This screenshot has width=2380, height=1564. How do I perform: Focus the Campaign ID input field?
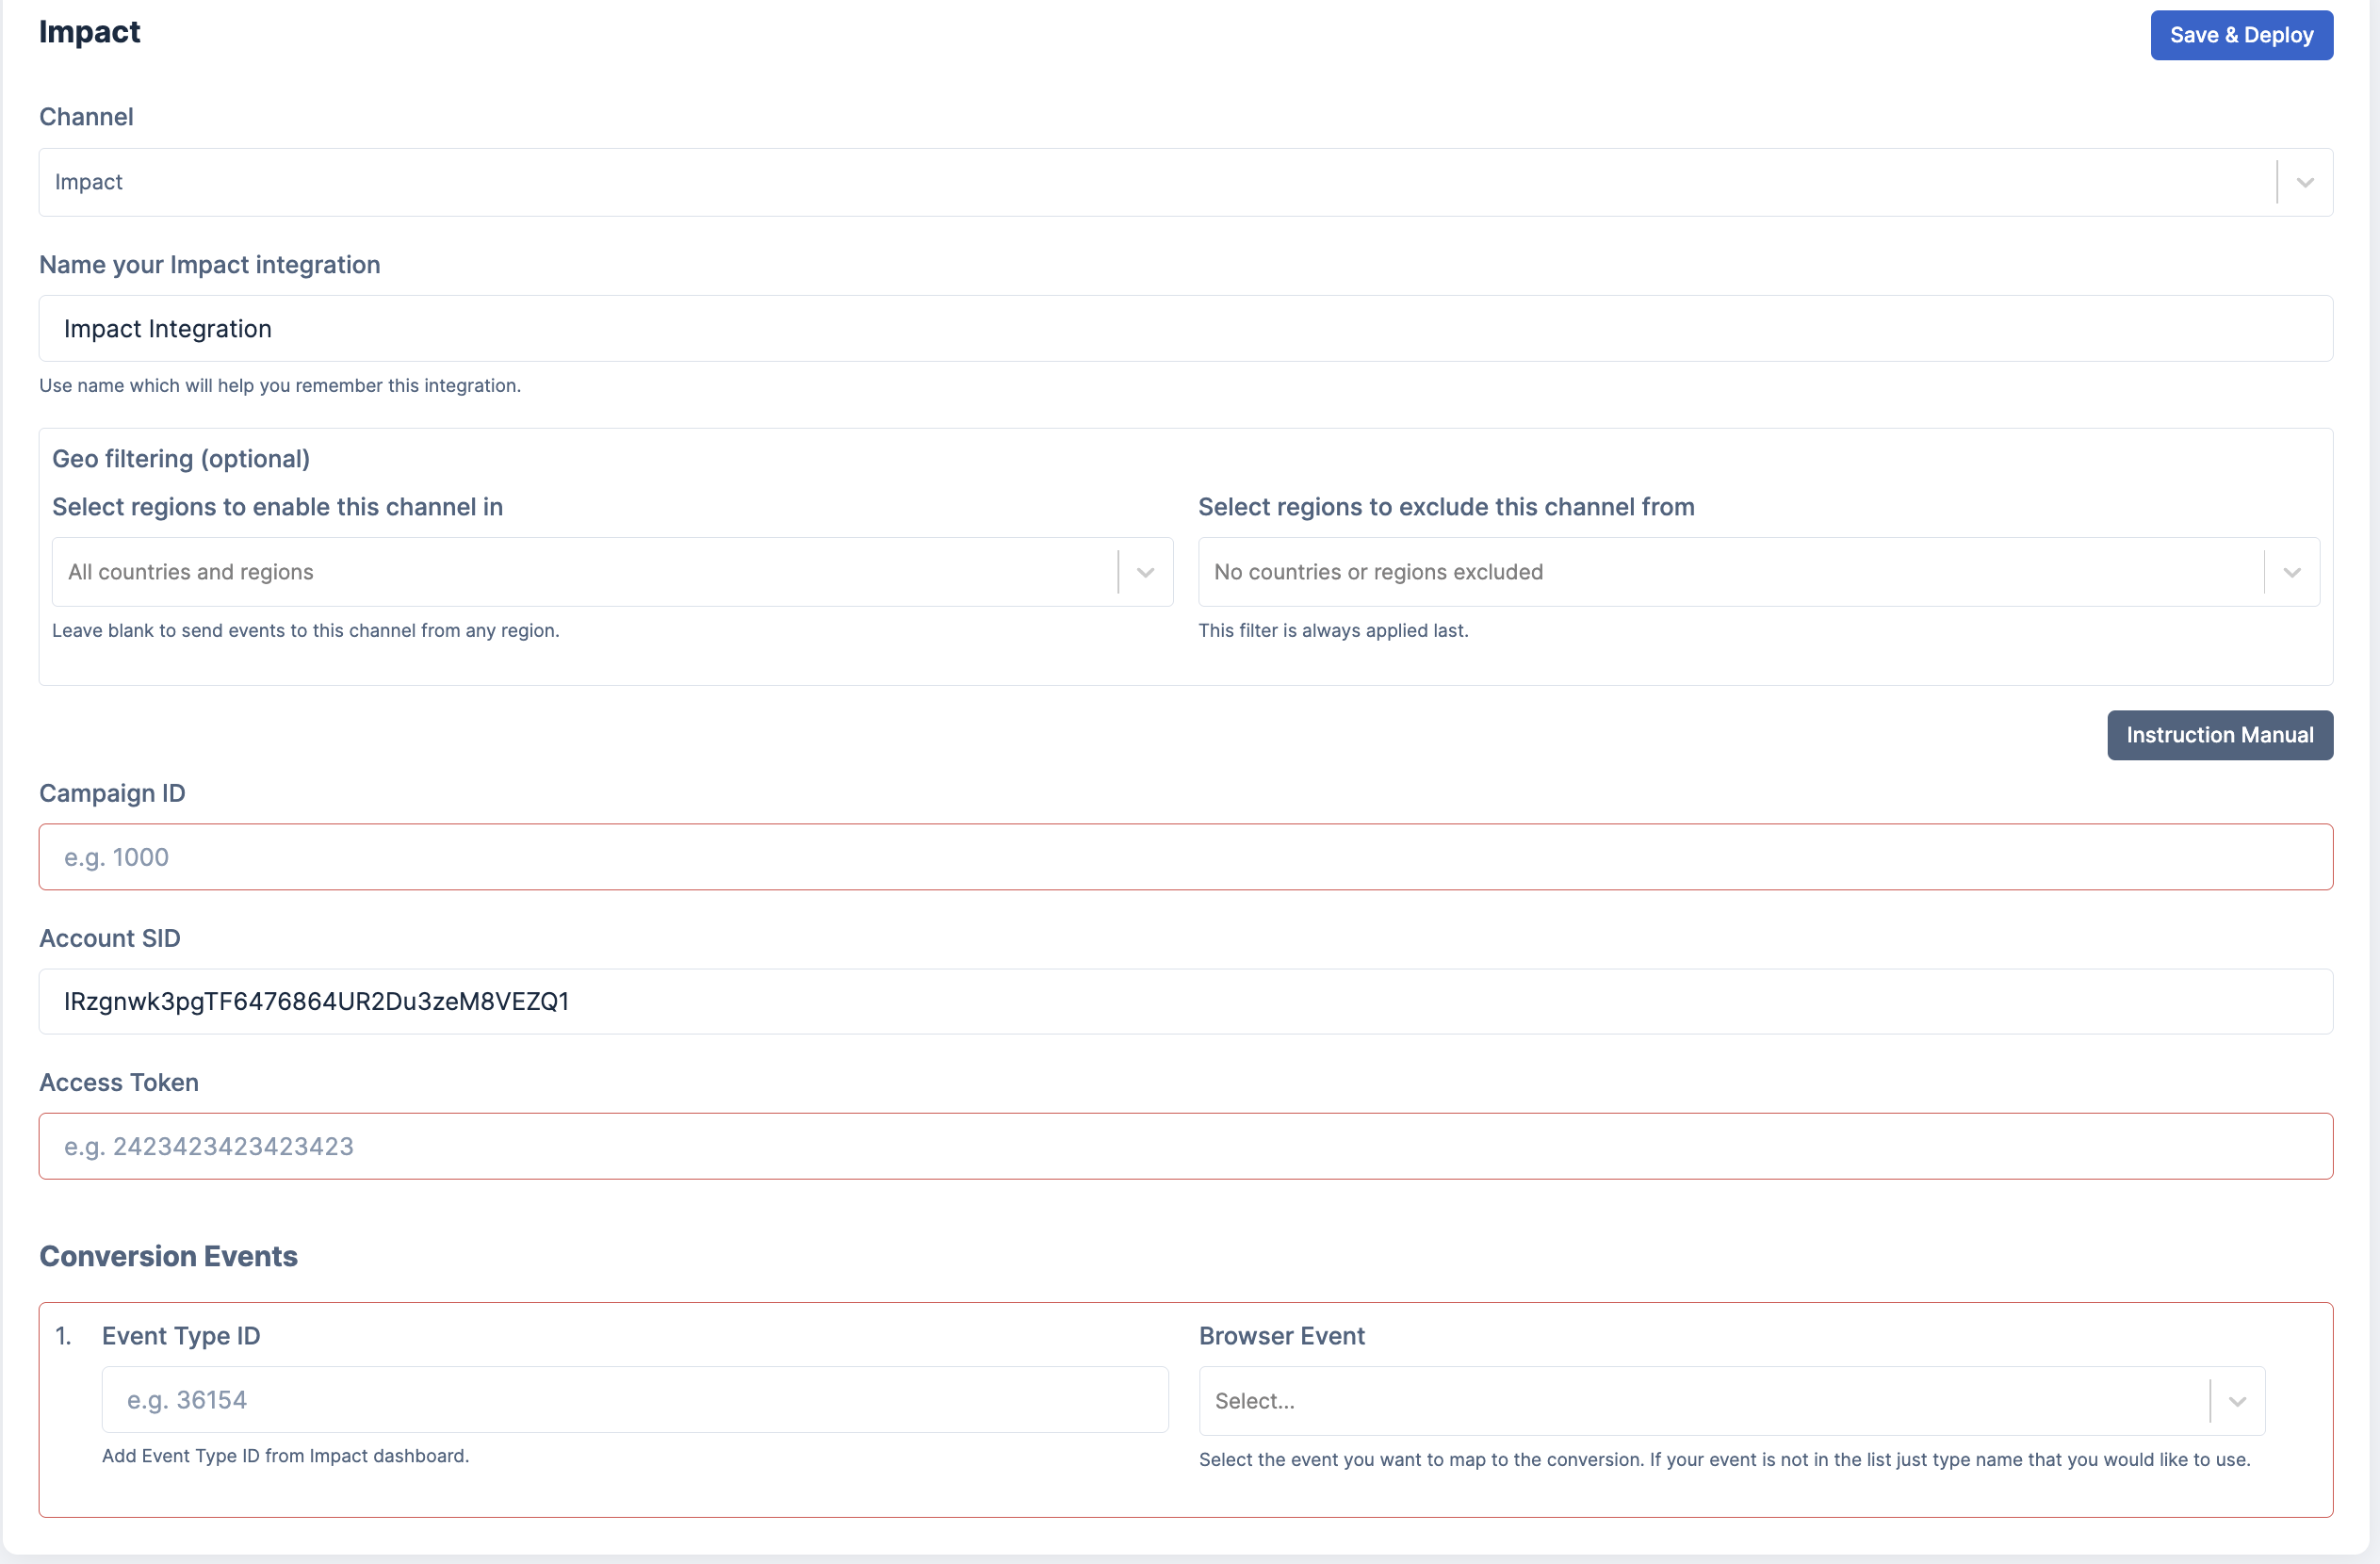pos(1185,857)
